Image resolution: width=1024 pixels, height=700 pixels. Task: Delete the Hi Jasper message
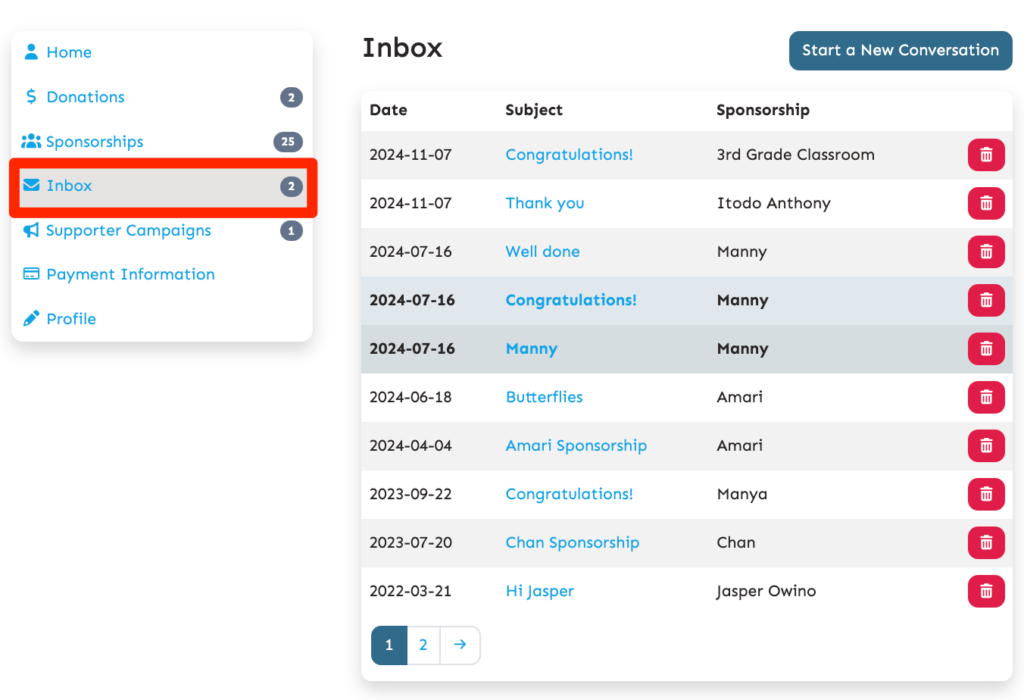(985, 591)
